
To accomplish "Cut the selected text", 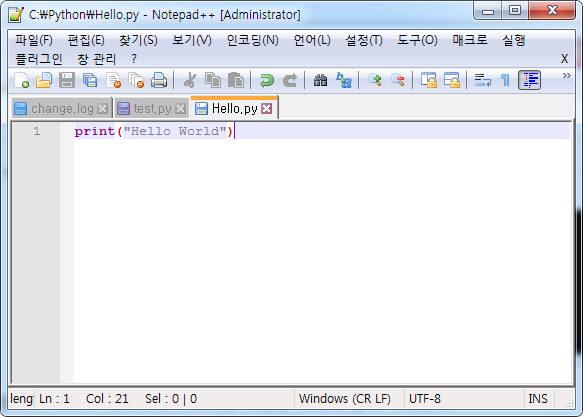I will pyautogui.click(x=190, y=80).
